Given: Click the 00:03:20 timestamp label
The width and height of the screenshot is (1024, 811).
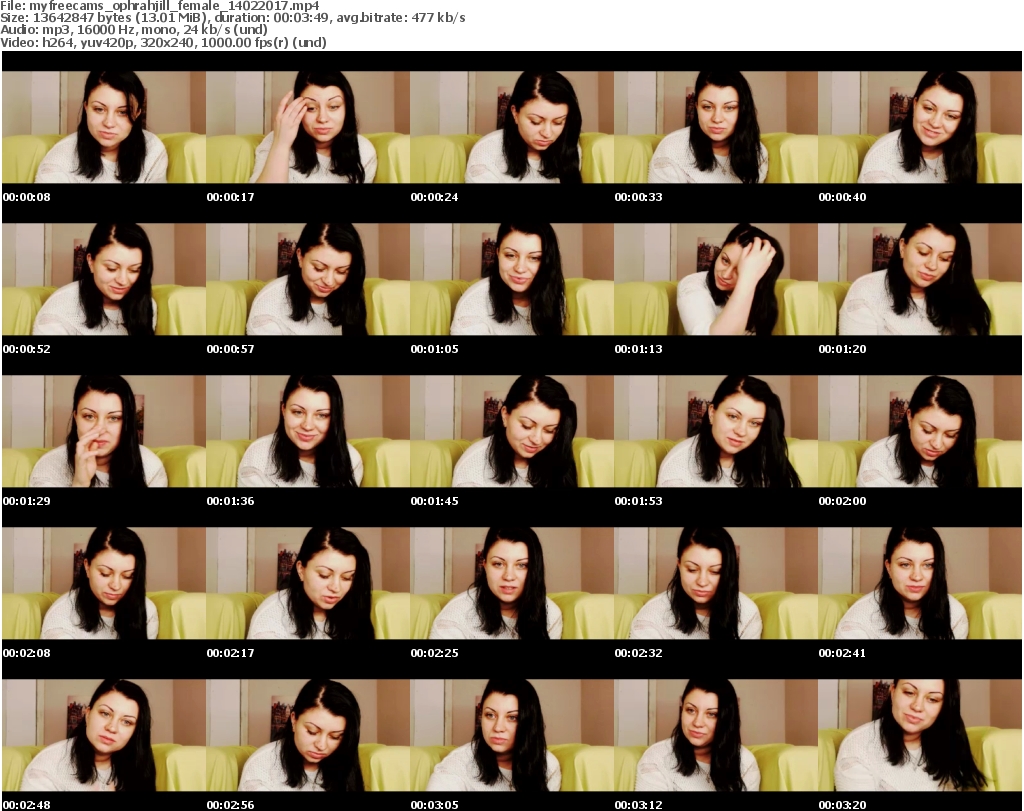Looking at the screenshot, I should (x=842, y=805).
